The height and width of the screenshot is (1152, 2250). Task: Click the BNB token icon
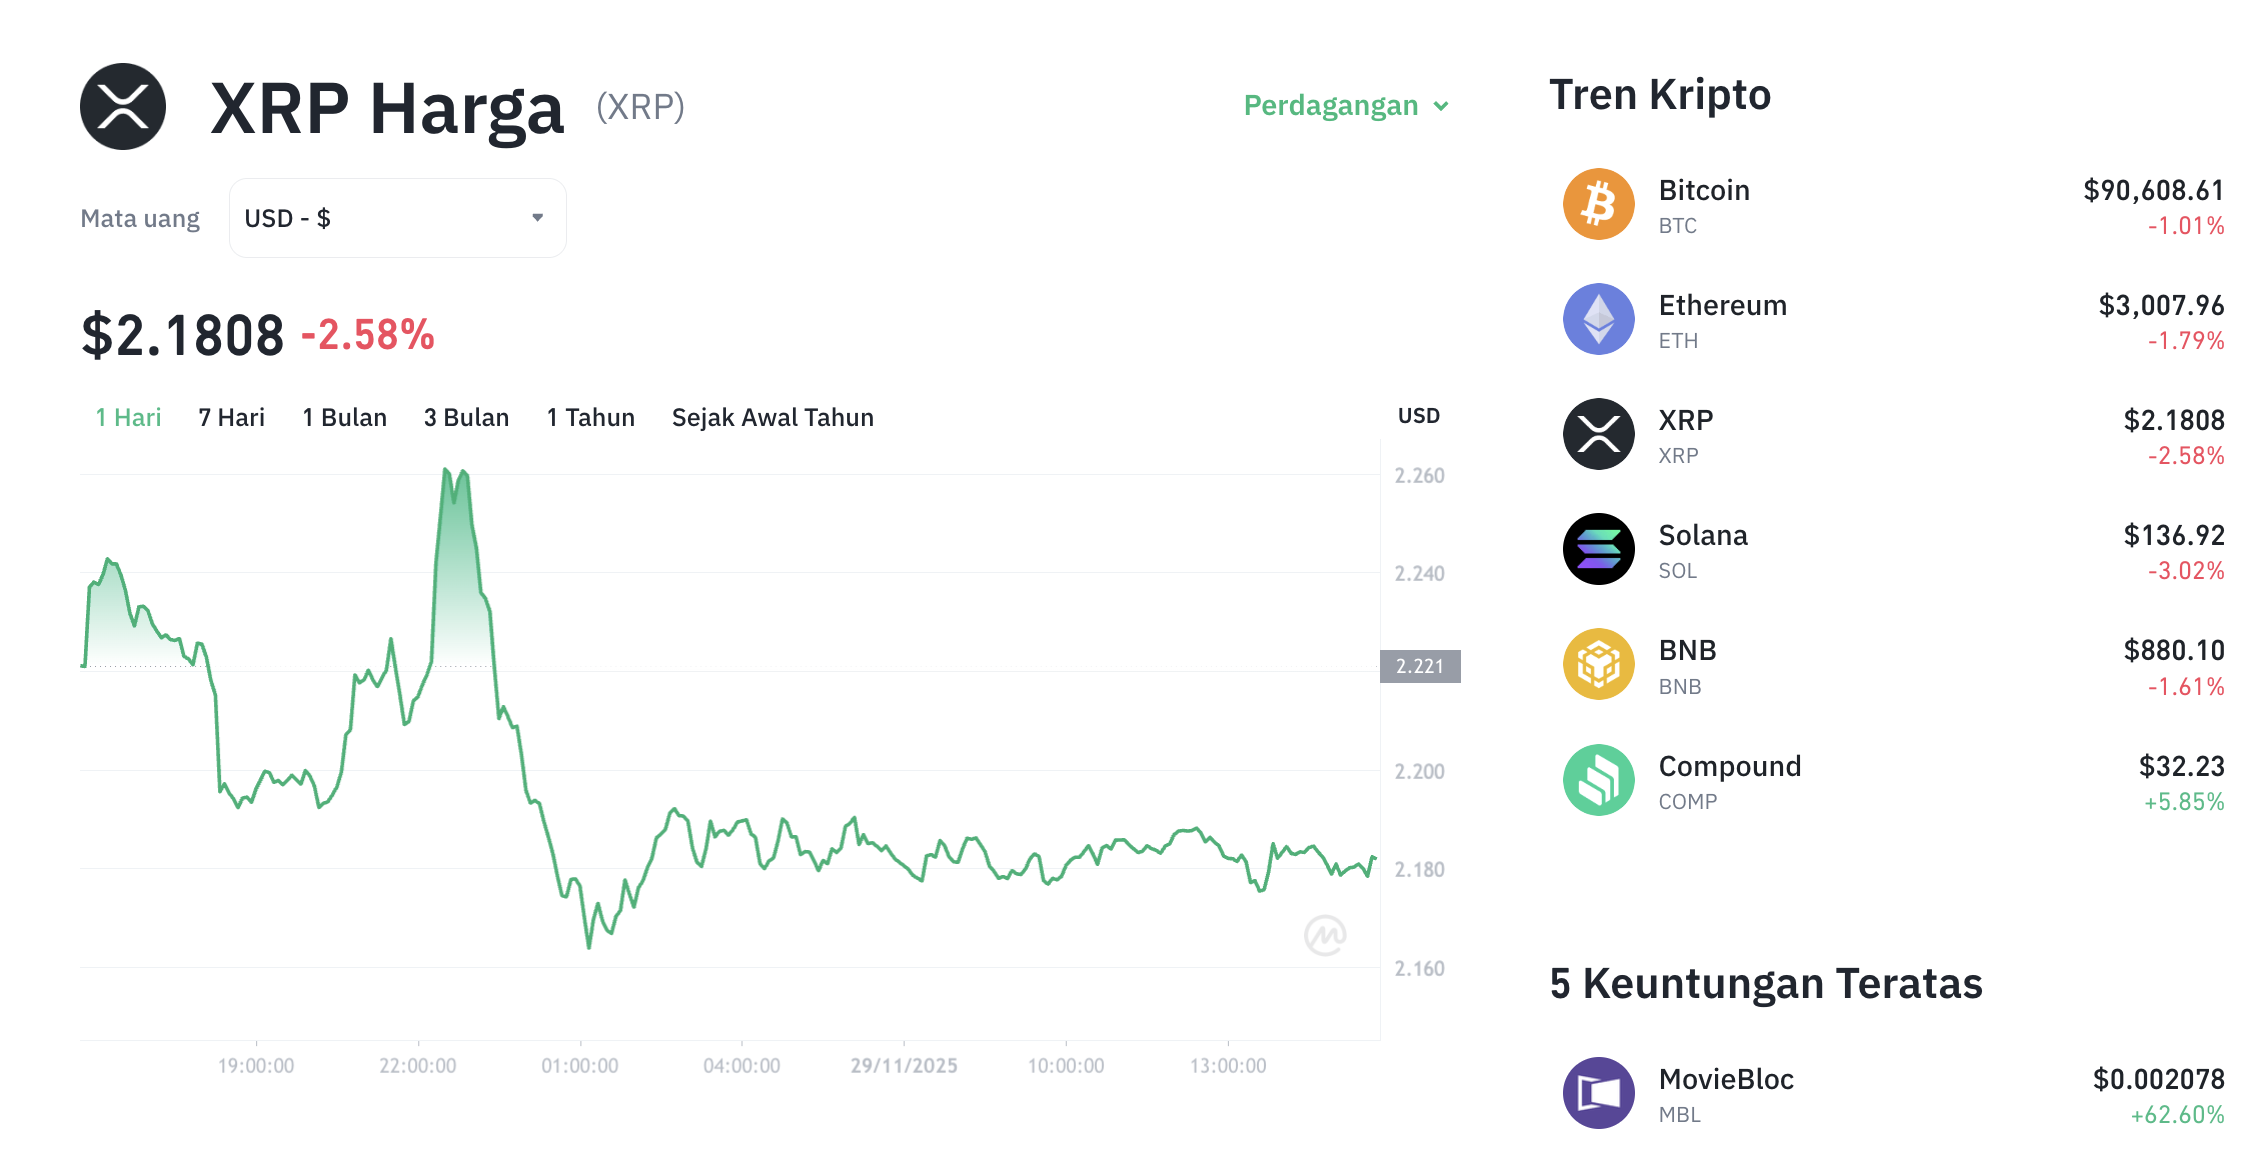[x=1597, y=663]
